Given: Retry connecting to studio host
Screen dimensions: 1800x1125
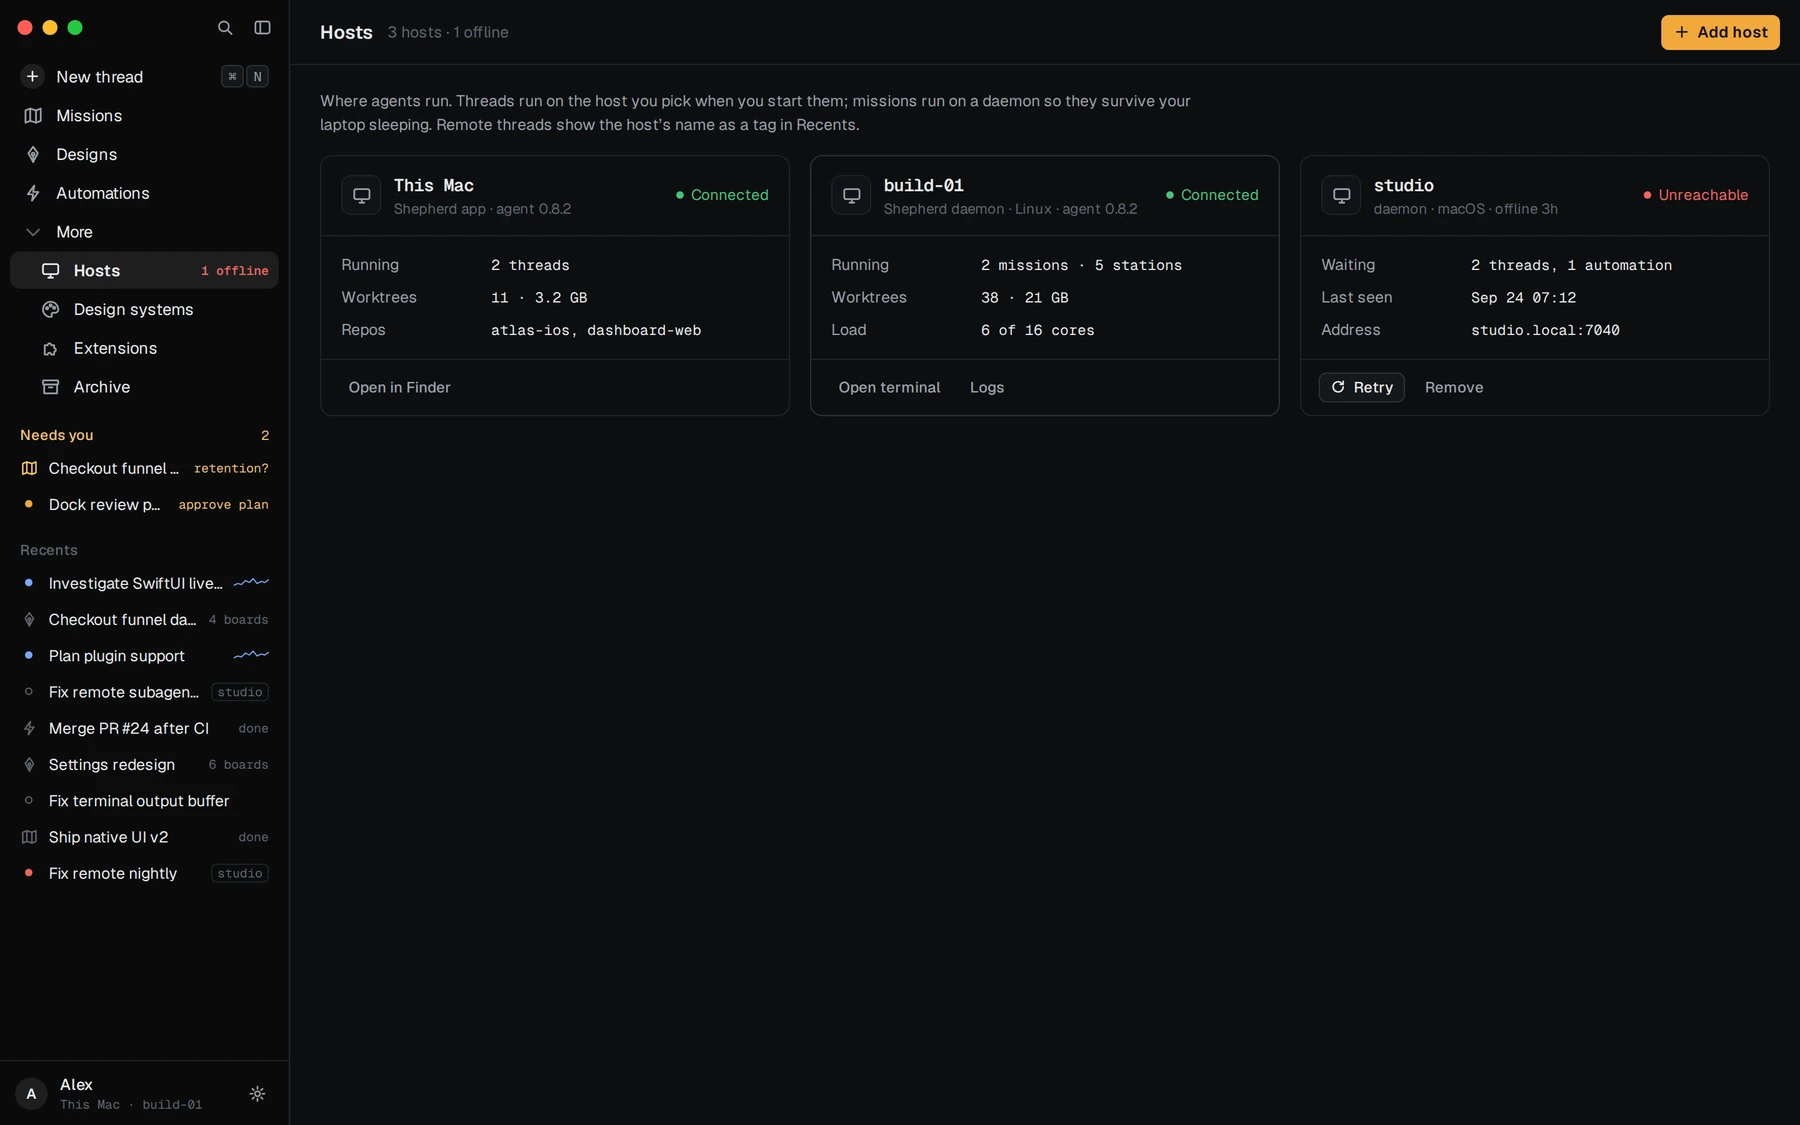Looking at the screenshot, I should [1362, 387].
